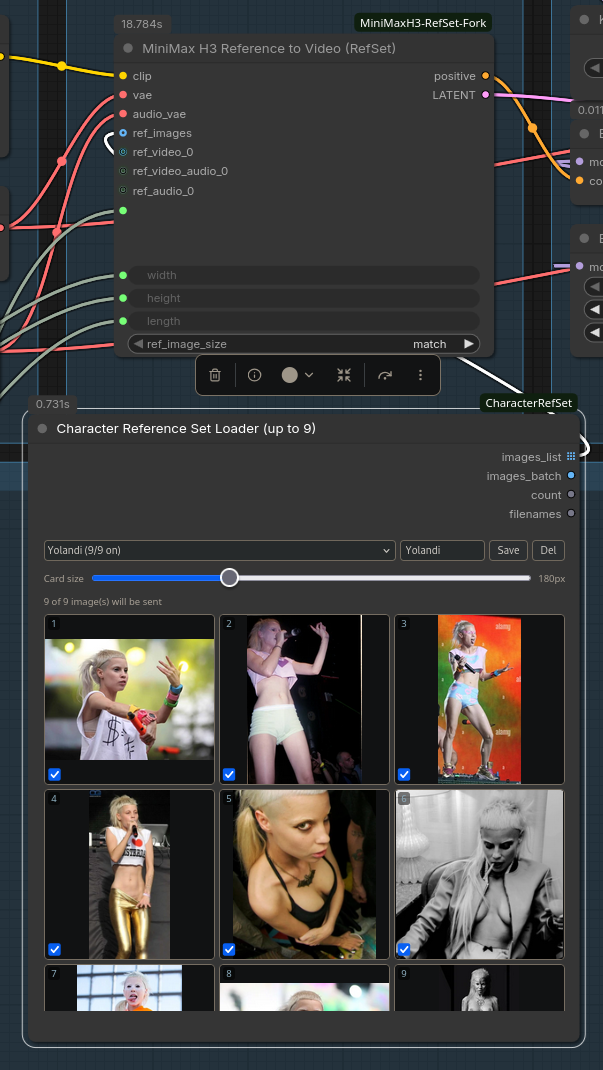
Task: Click the ref_video_0 input socket
Action: pyautogui.click(x=123, y=152)
